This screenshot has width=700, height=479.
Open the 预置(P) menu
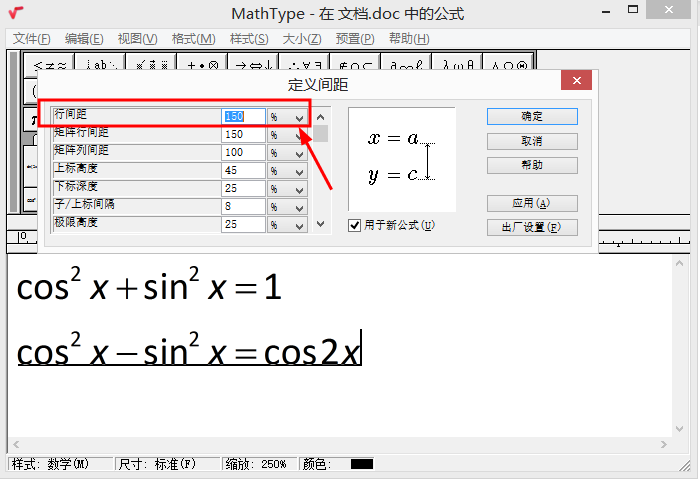coord(355,39)
